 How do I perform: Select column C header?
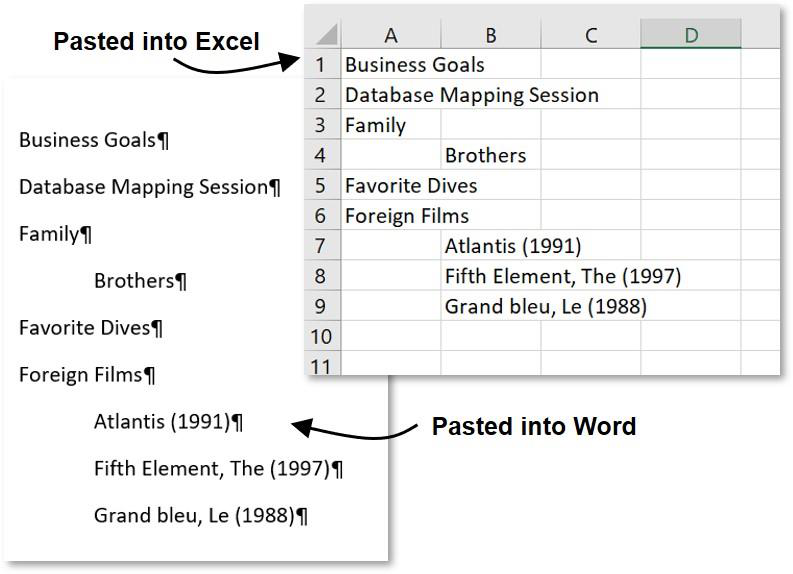(x=591, y=35)
